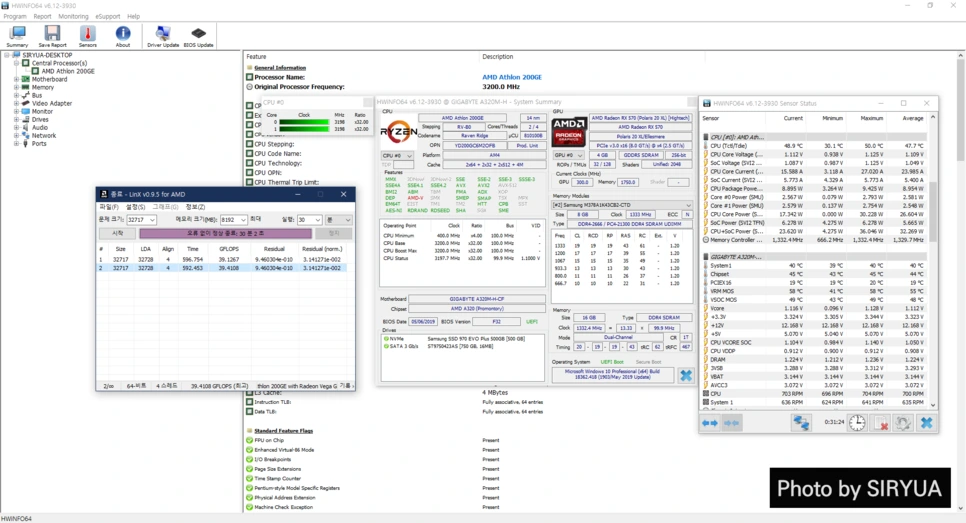Open the Monitoring menu

click(x=73, y=17)
